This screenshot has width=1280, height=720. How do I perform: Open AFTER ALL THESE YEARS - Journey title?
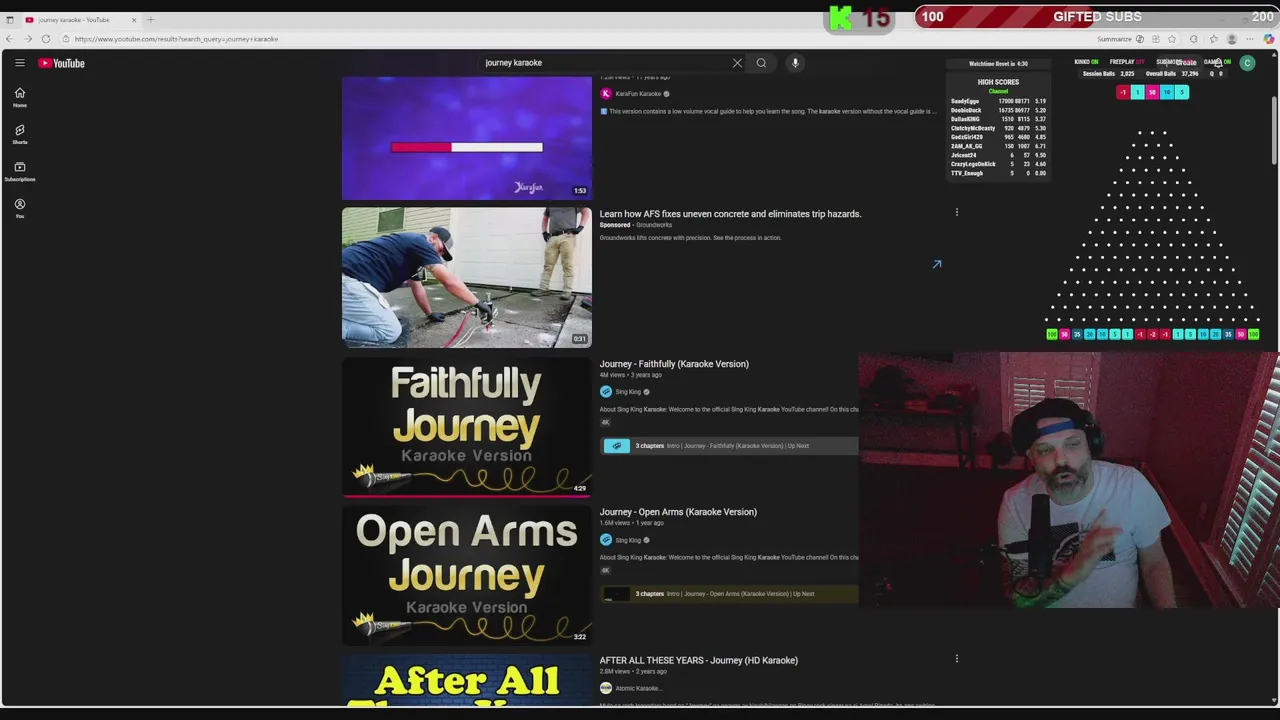pos(698,660)
